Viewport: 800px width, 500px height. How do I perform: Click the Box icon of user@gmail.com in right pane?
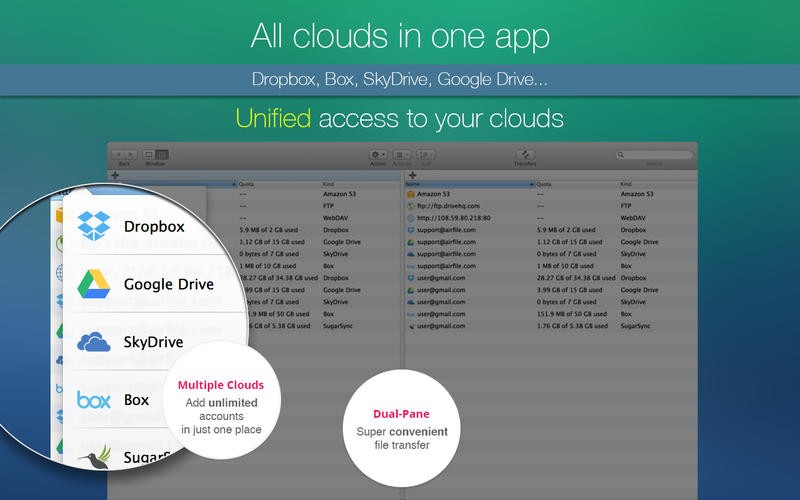[411, 314]
